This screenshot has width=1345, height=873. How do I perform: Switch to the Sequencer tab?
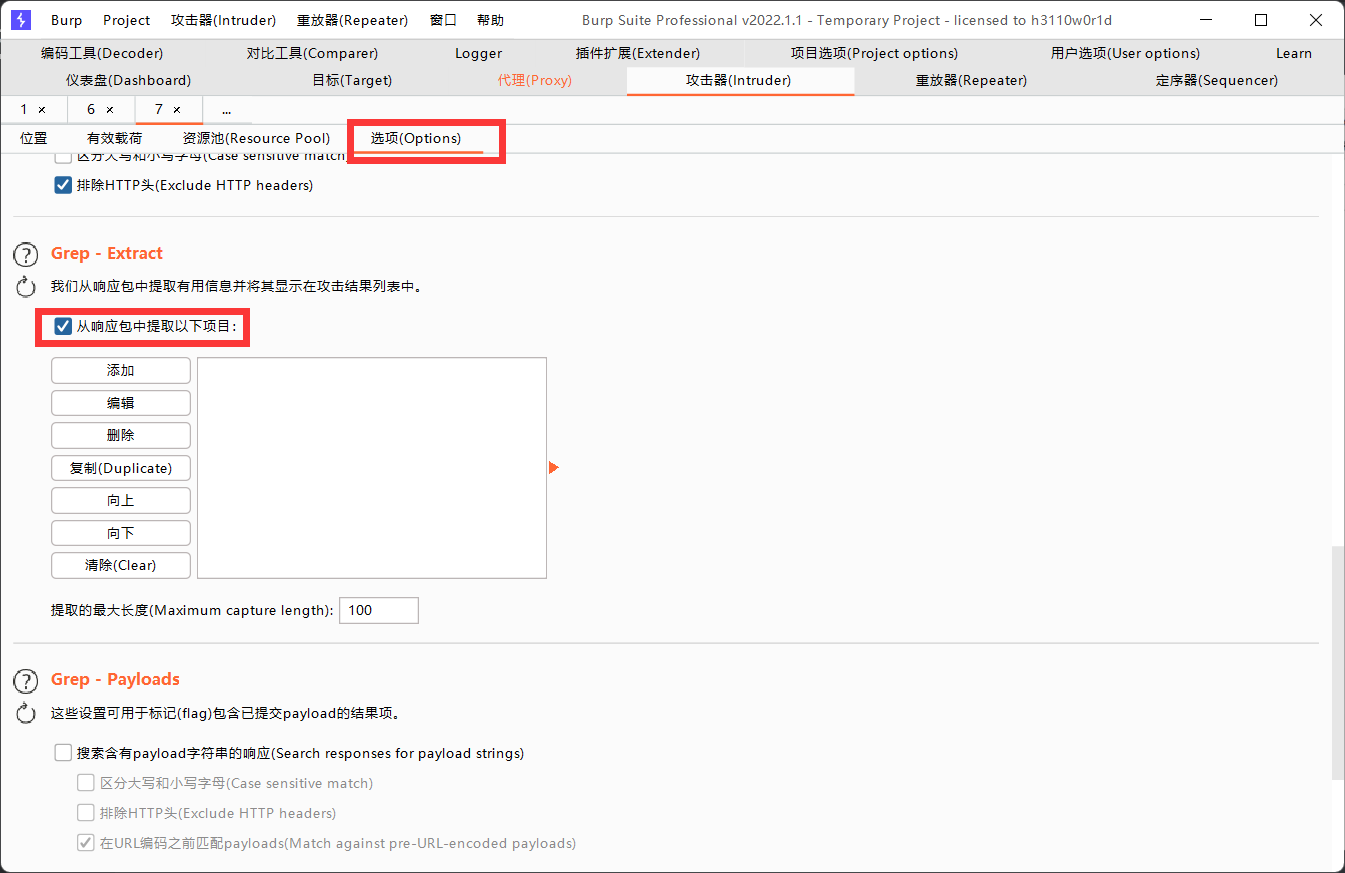click(1217, 81)
